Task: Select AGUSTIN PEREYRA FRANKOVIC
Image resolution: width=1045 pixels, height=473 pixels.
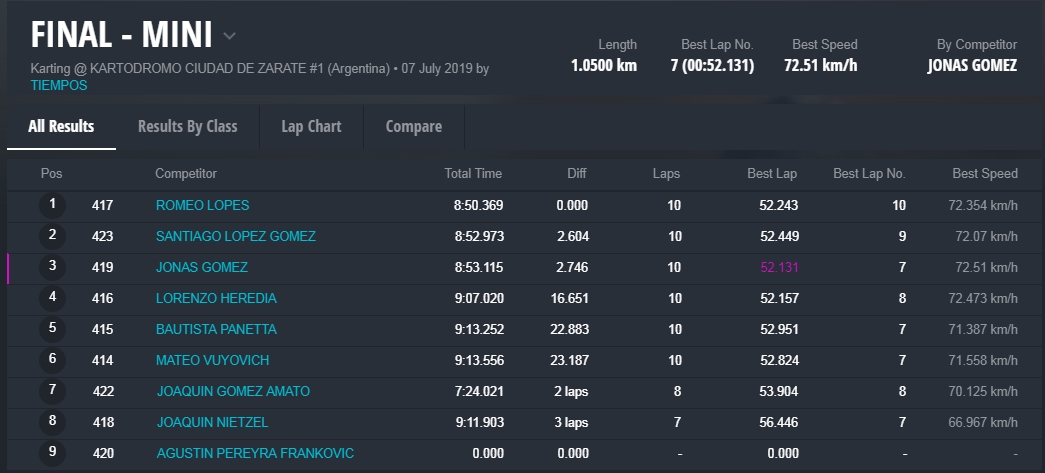Action: point(255,453)
